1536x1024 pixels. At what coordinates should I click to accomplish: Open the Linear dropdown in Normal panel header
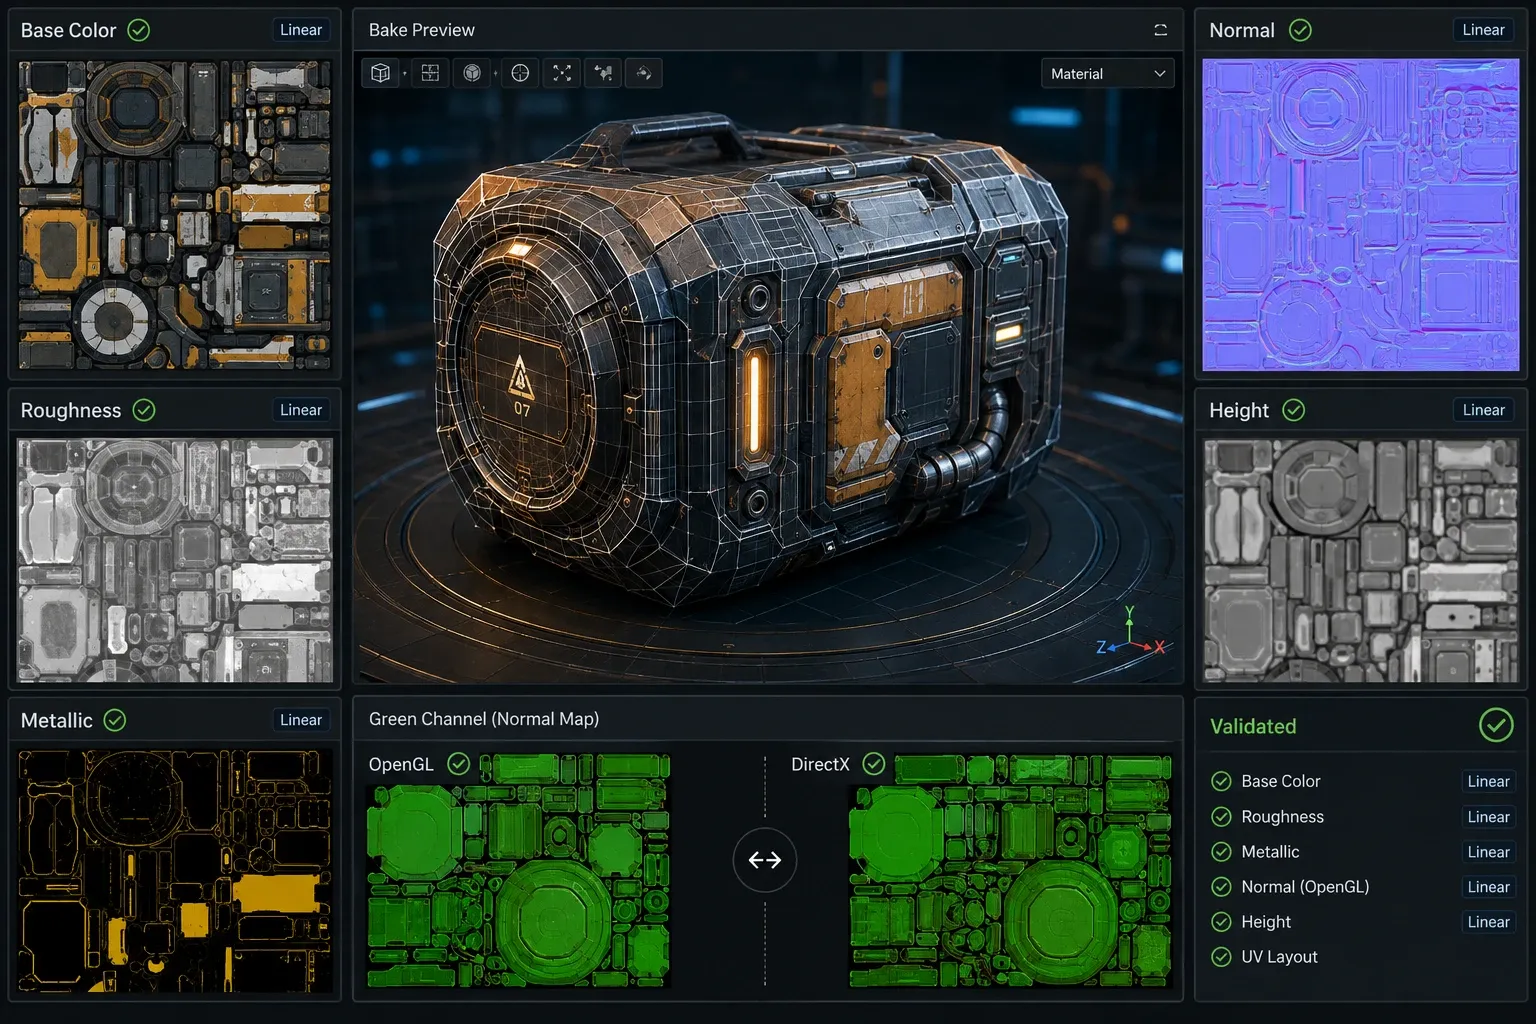[1483, 30]
